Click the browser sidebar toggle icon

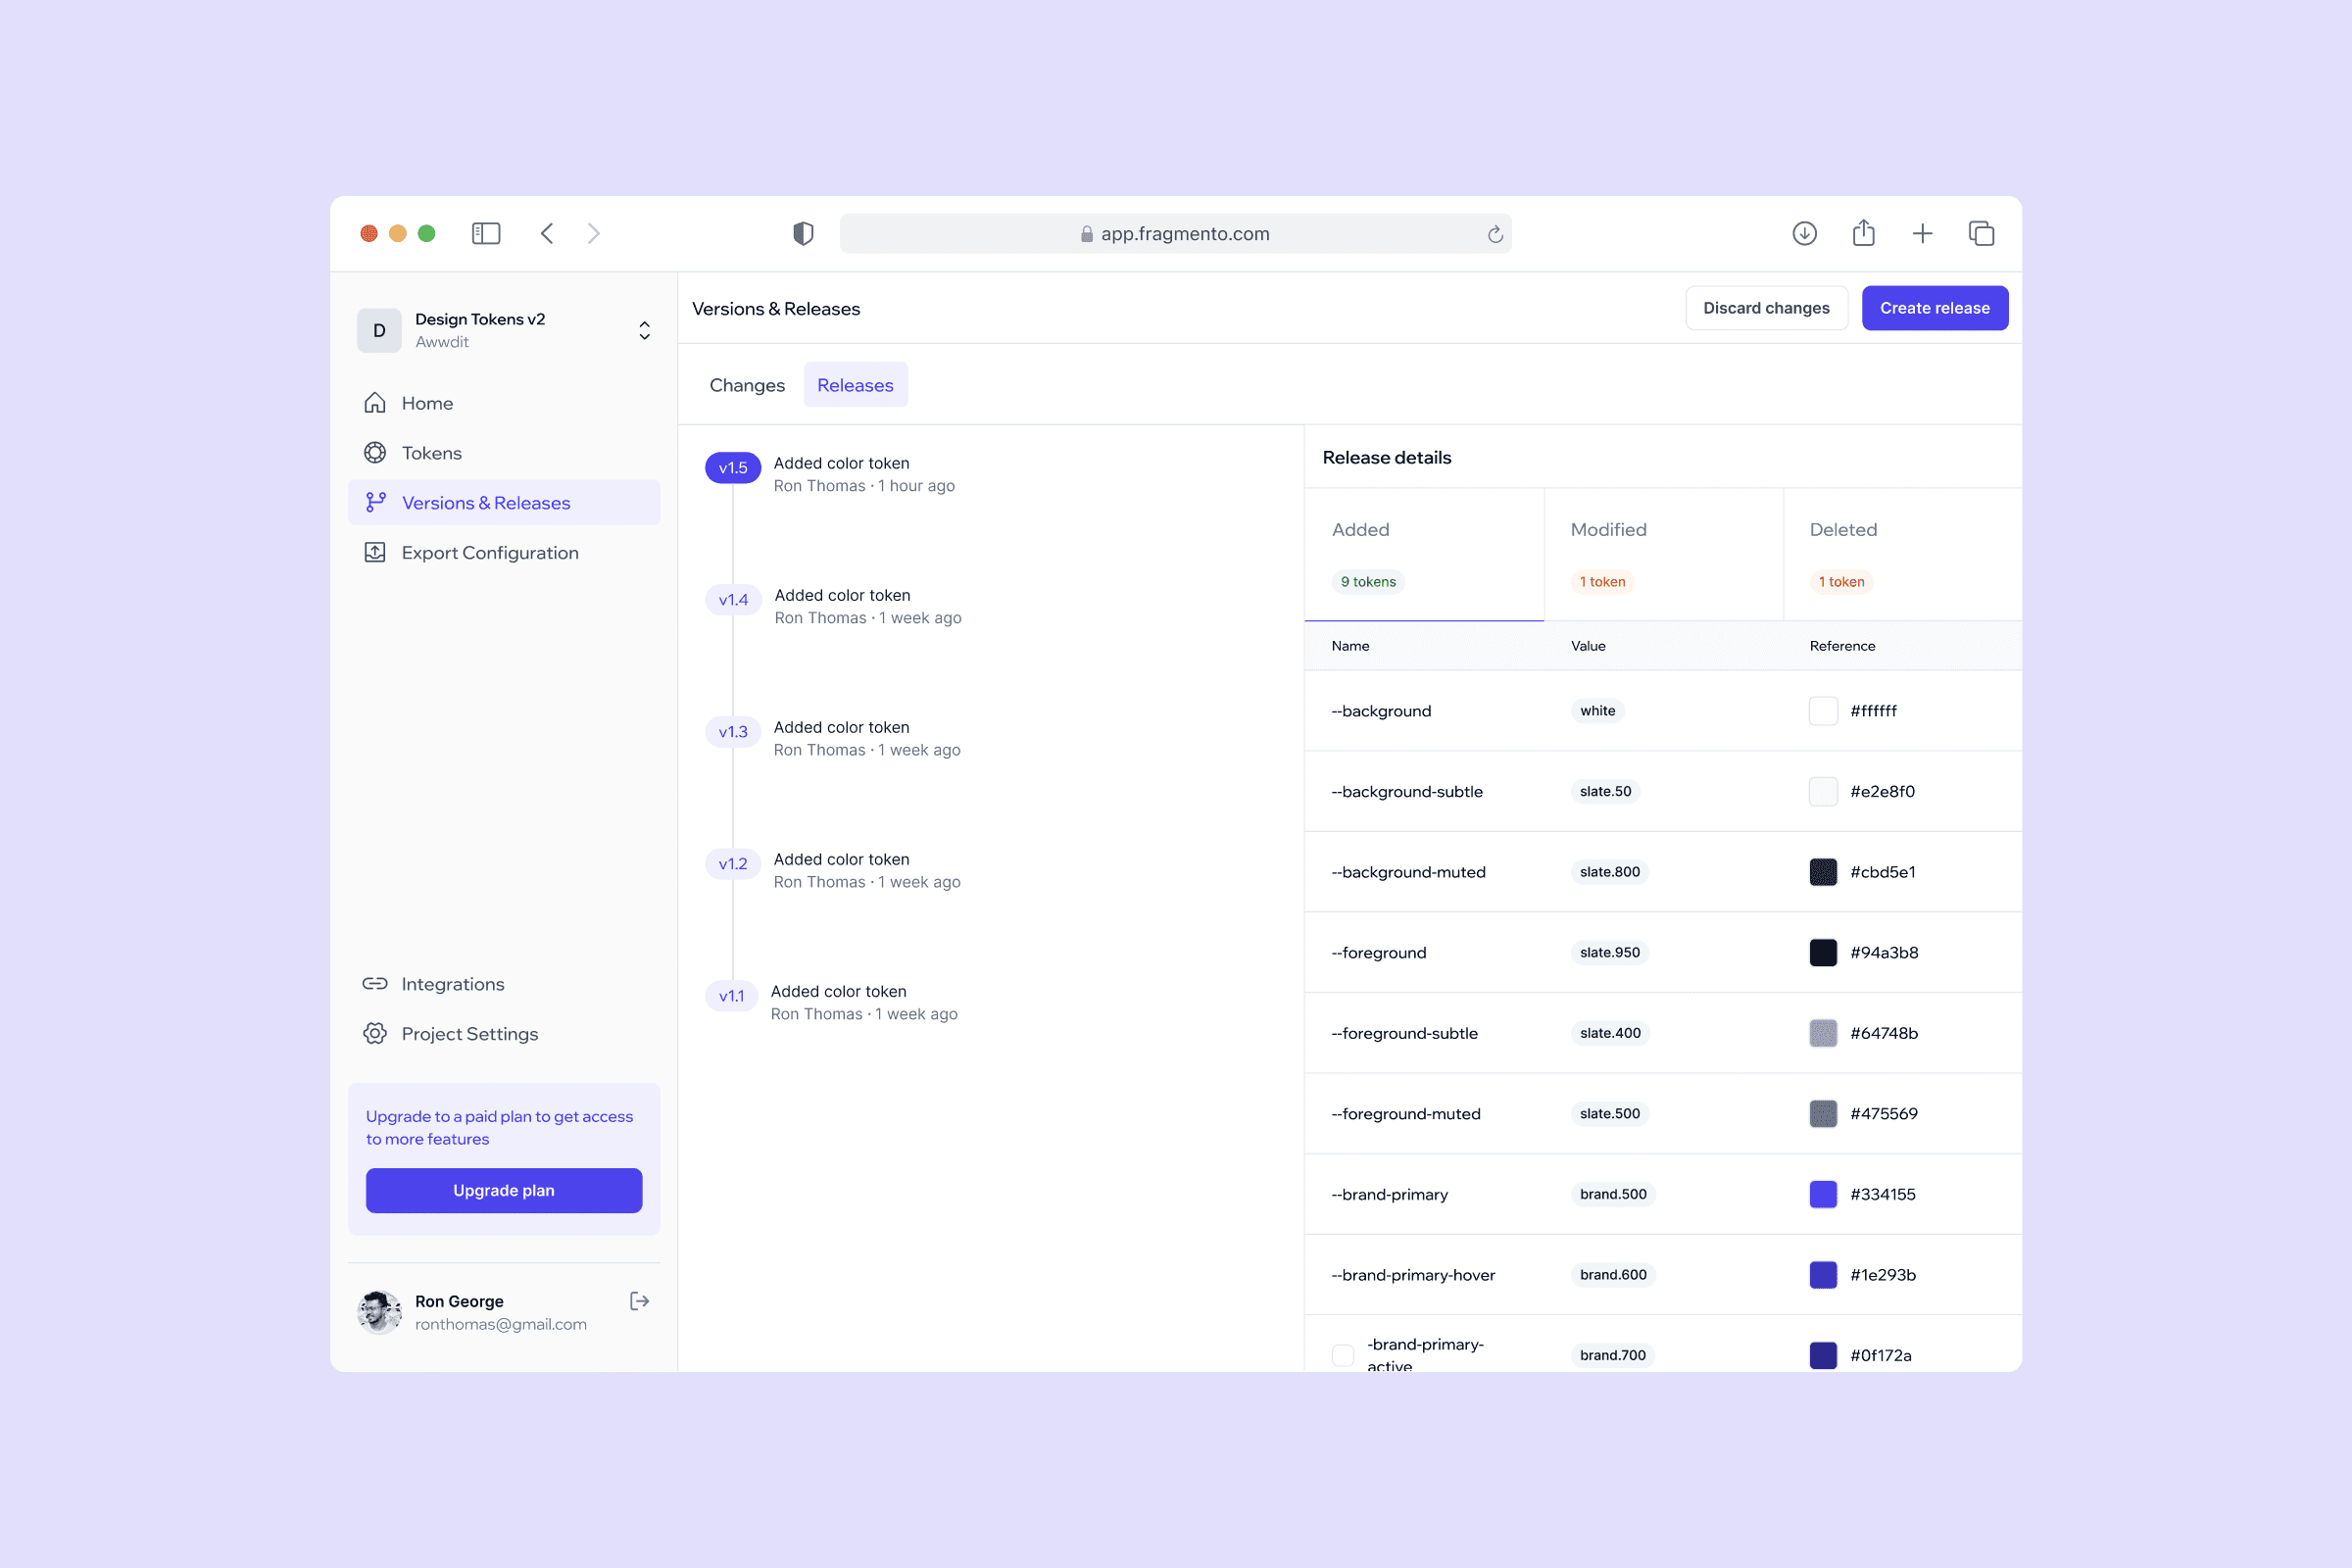point(486,233)
